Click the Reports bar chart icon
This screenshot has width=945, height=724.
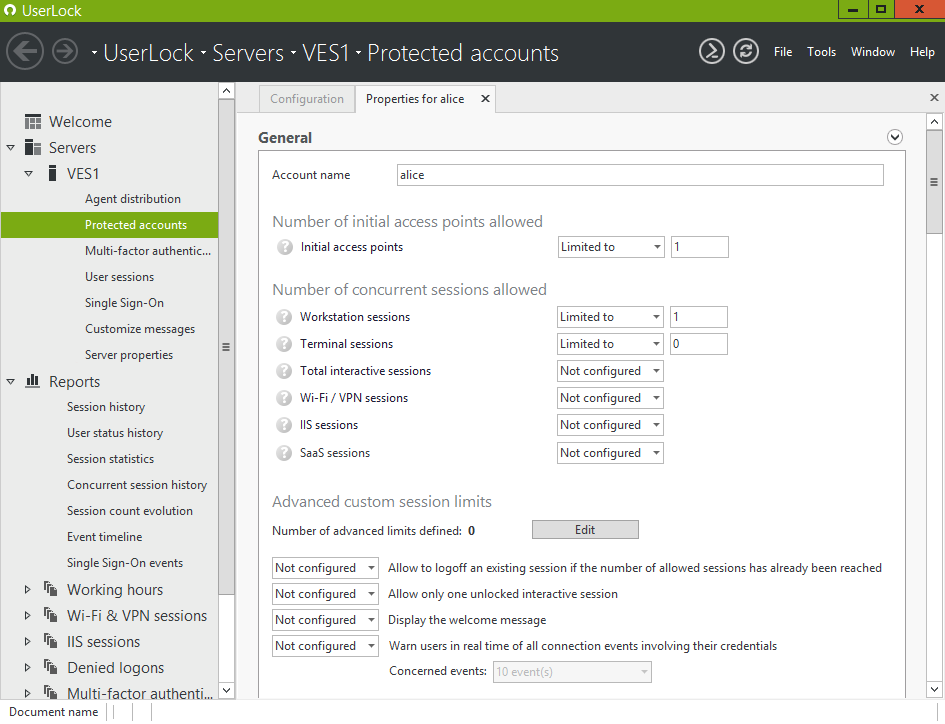pos(33,381)
